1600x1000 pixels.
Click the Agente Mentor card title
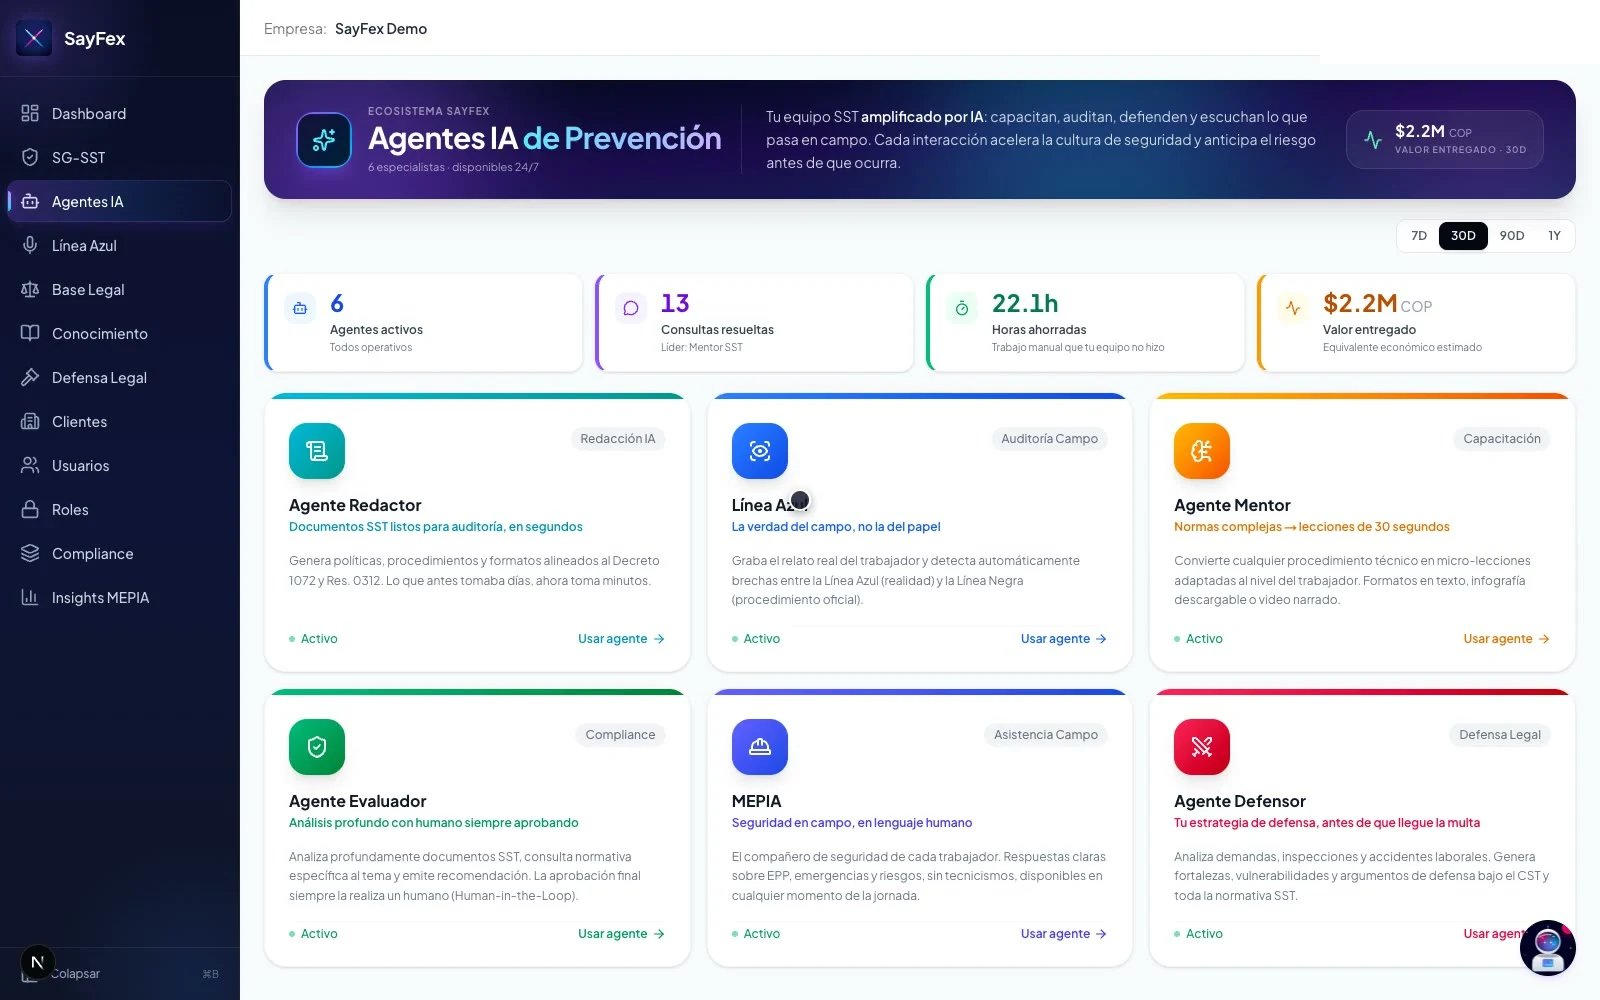pyautogui.click(x=1232, y=505)
